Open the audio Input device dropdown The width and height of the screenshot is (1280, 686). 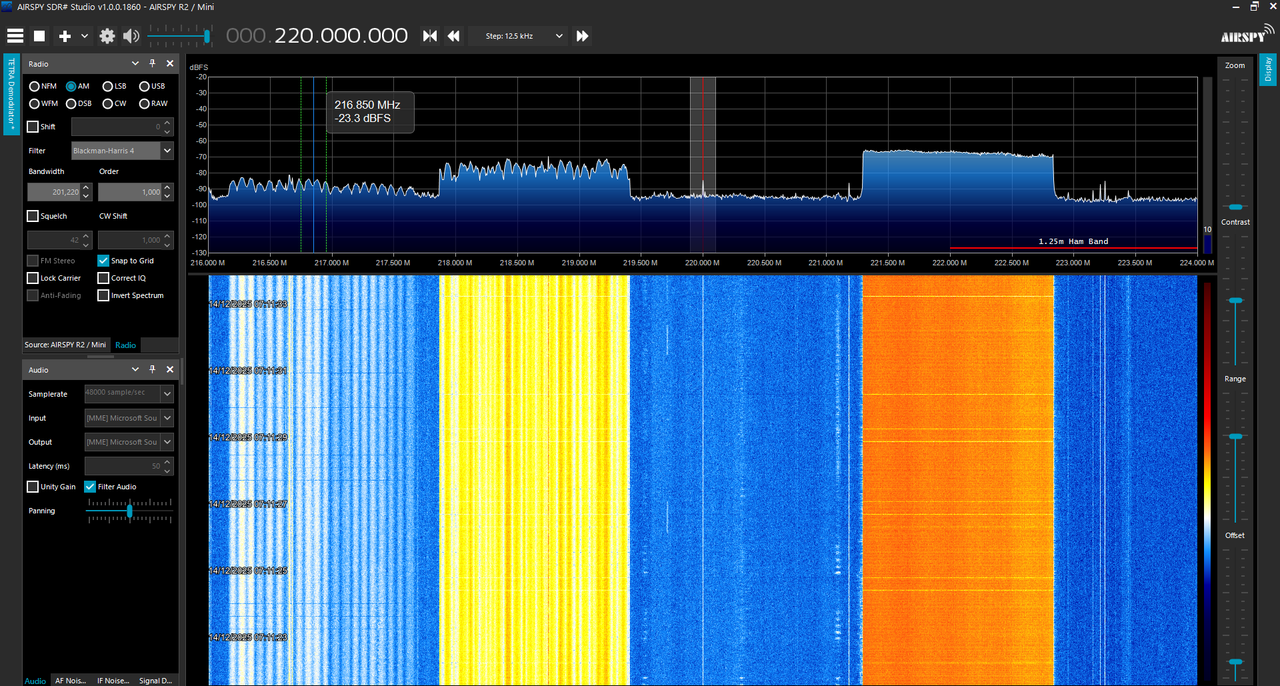pos(129,418)
